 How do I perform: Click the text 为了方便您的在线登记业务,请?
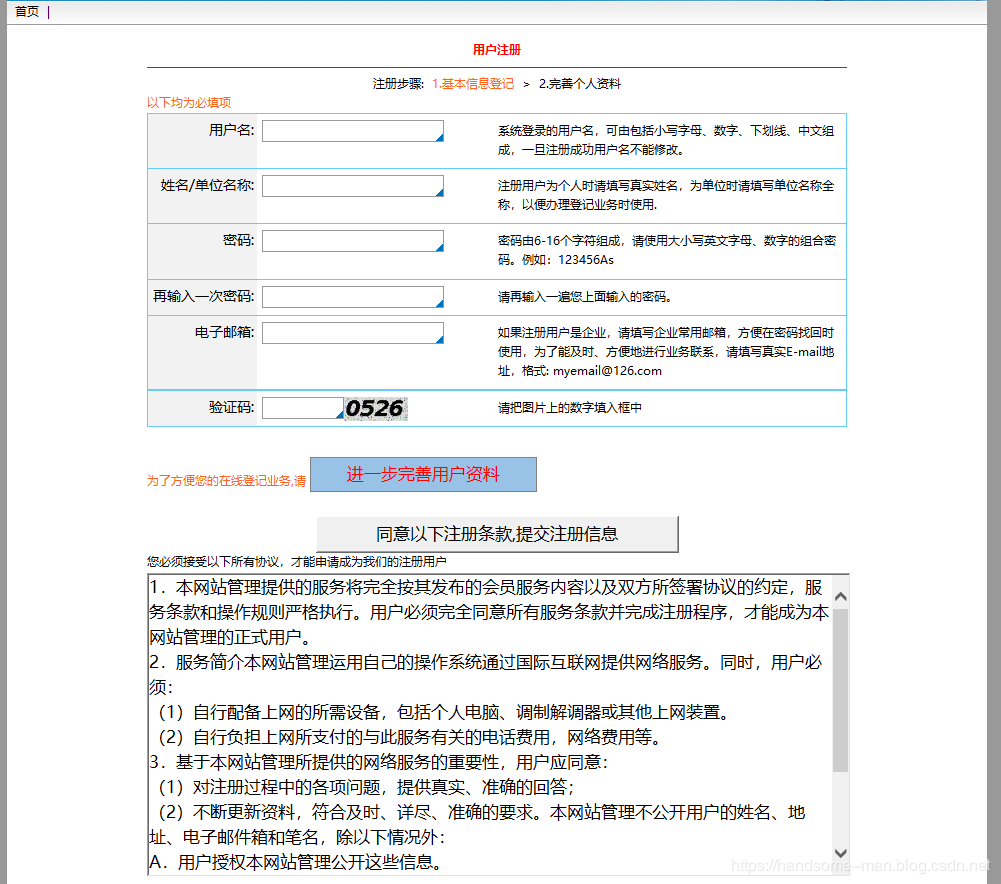(x=227, y=481)
